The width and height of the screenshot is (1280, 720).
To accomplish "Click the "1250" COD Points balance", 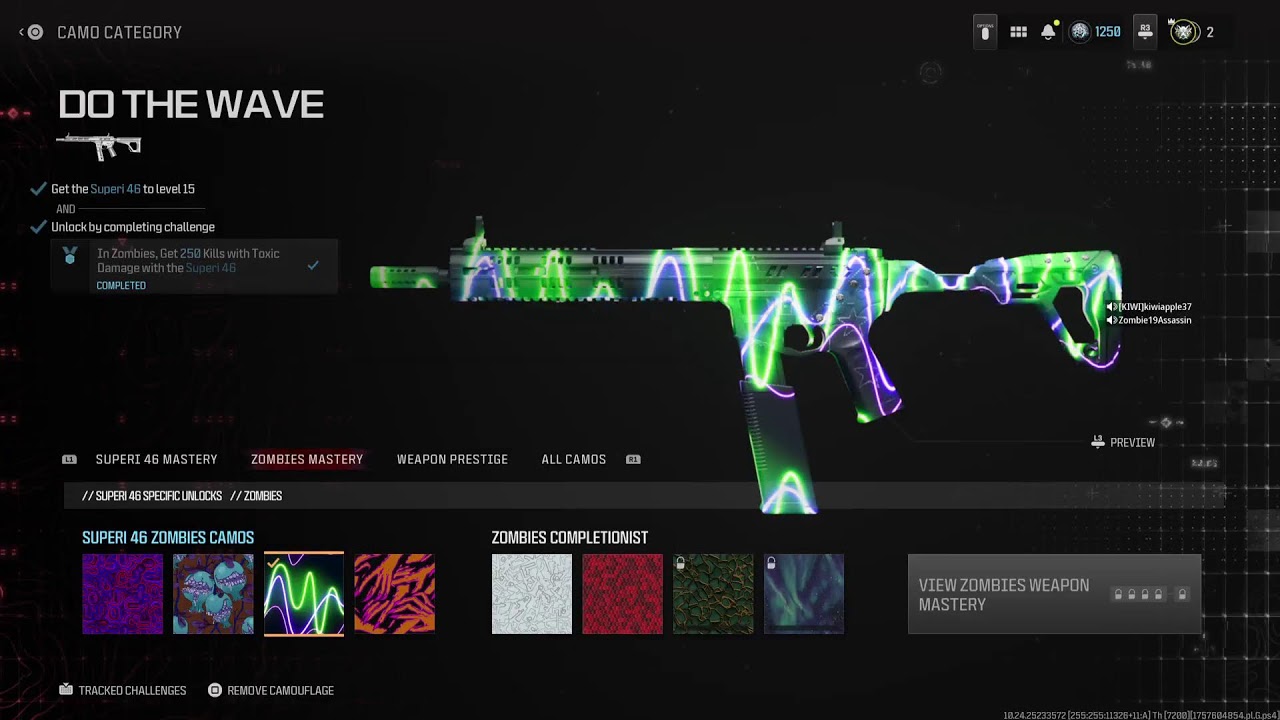I will point(1108,32).
